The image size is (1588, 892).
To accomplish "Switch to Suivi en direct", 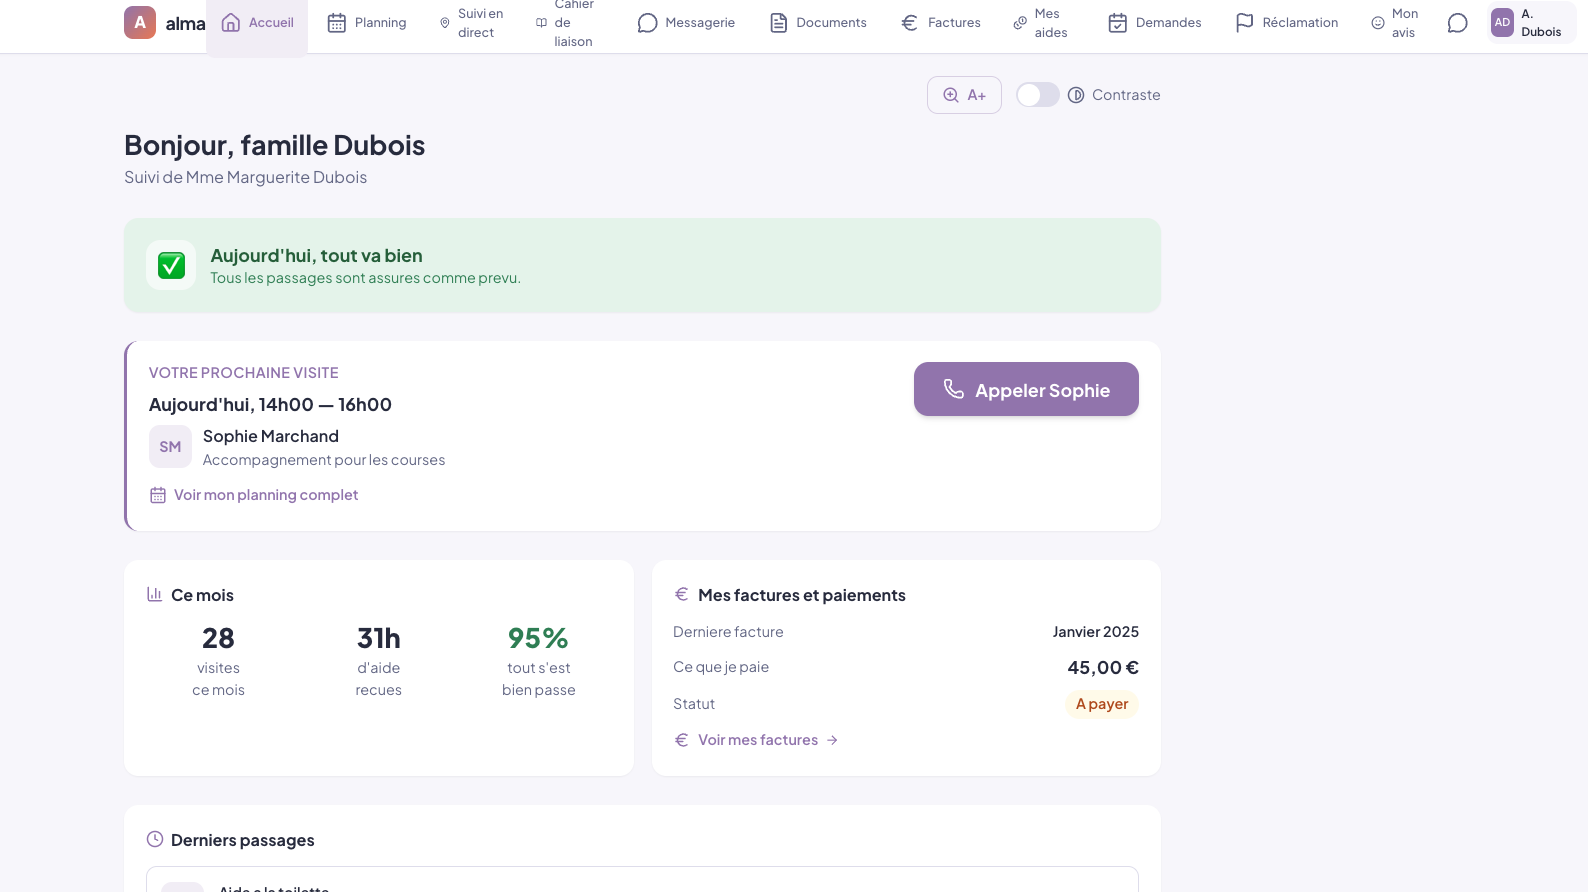I will 472,23.
